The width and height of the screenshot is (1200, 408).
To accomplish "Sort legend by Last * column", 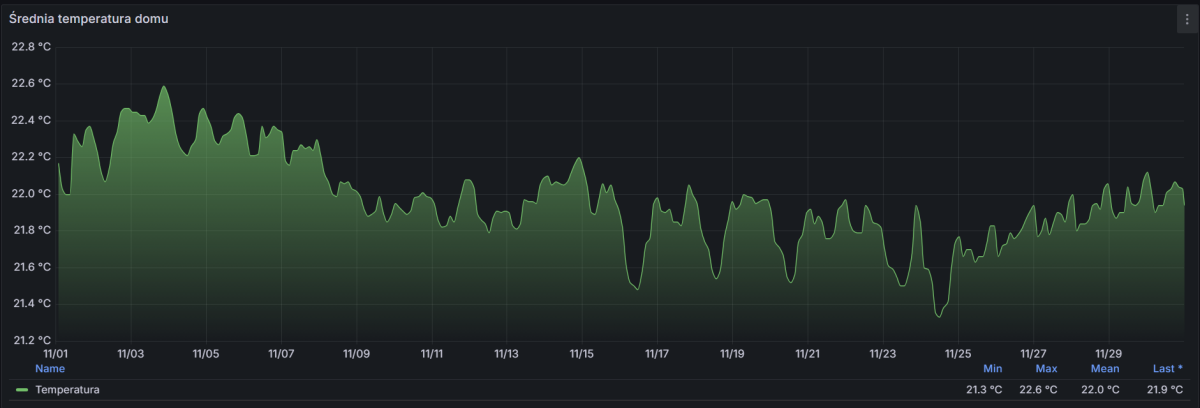I will click(x=1167, y=369).
